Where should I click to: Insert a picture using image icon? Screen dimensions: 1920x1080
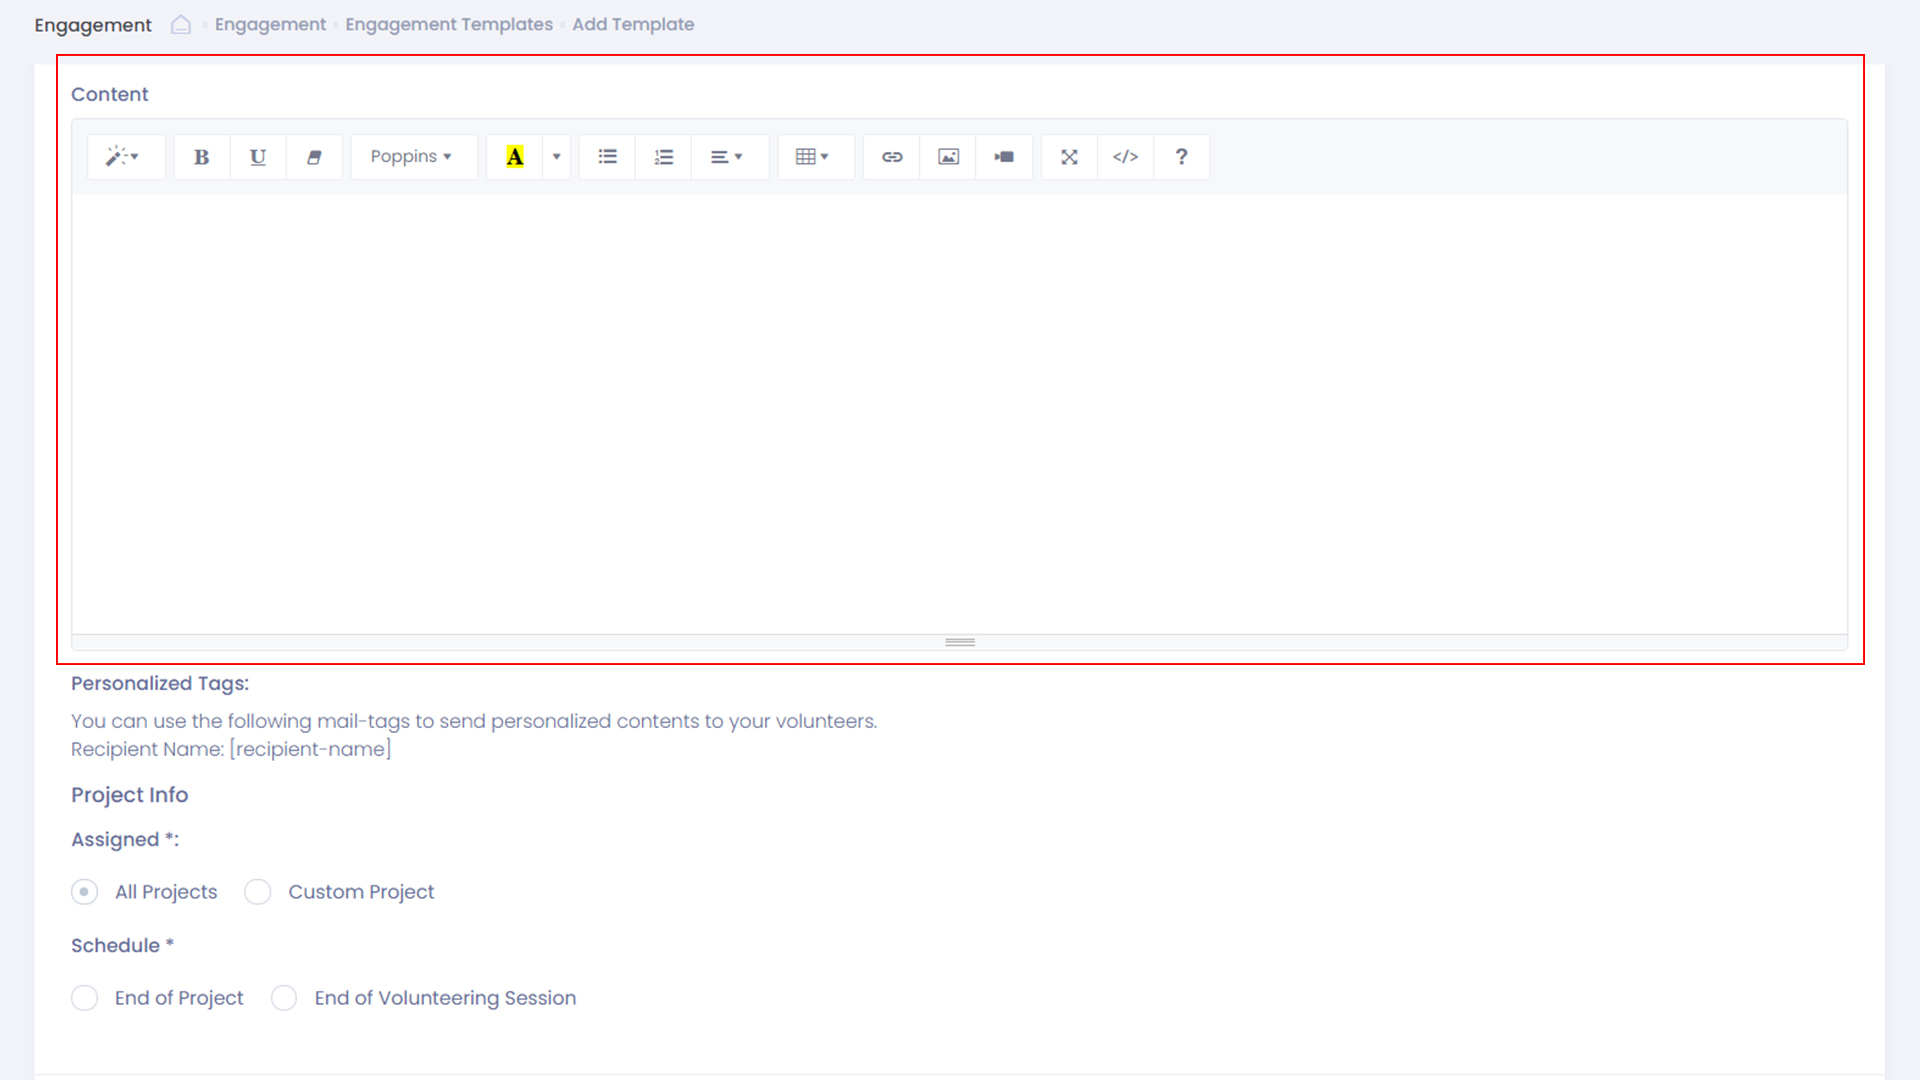coord(948,157)
